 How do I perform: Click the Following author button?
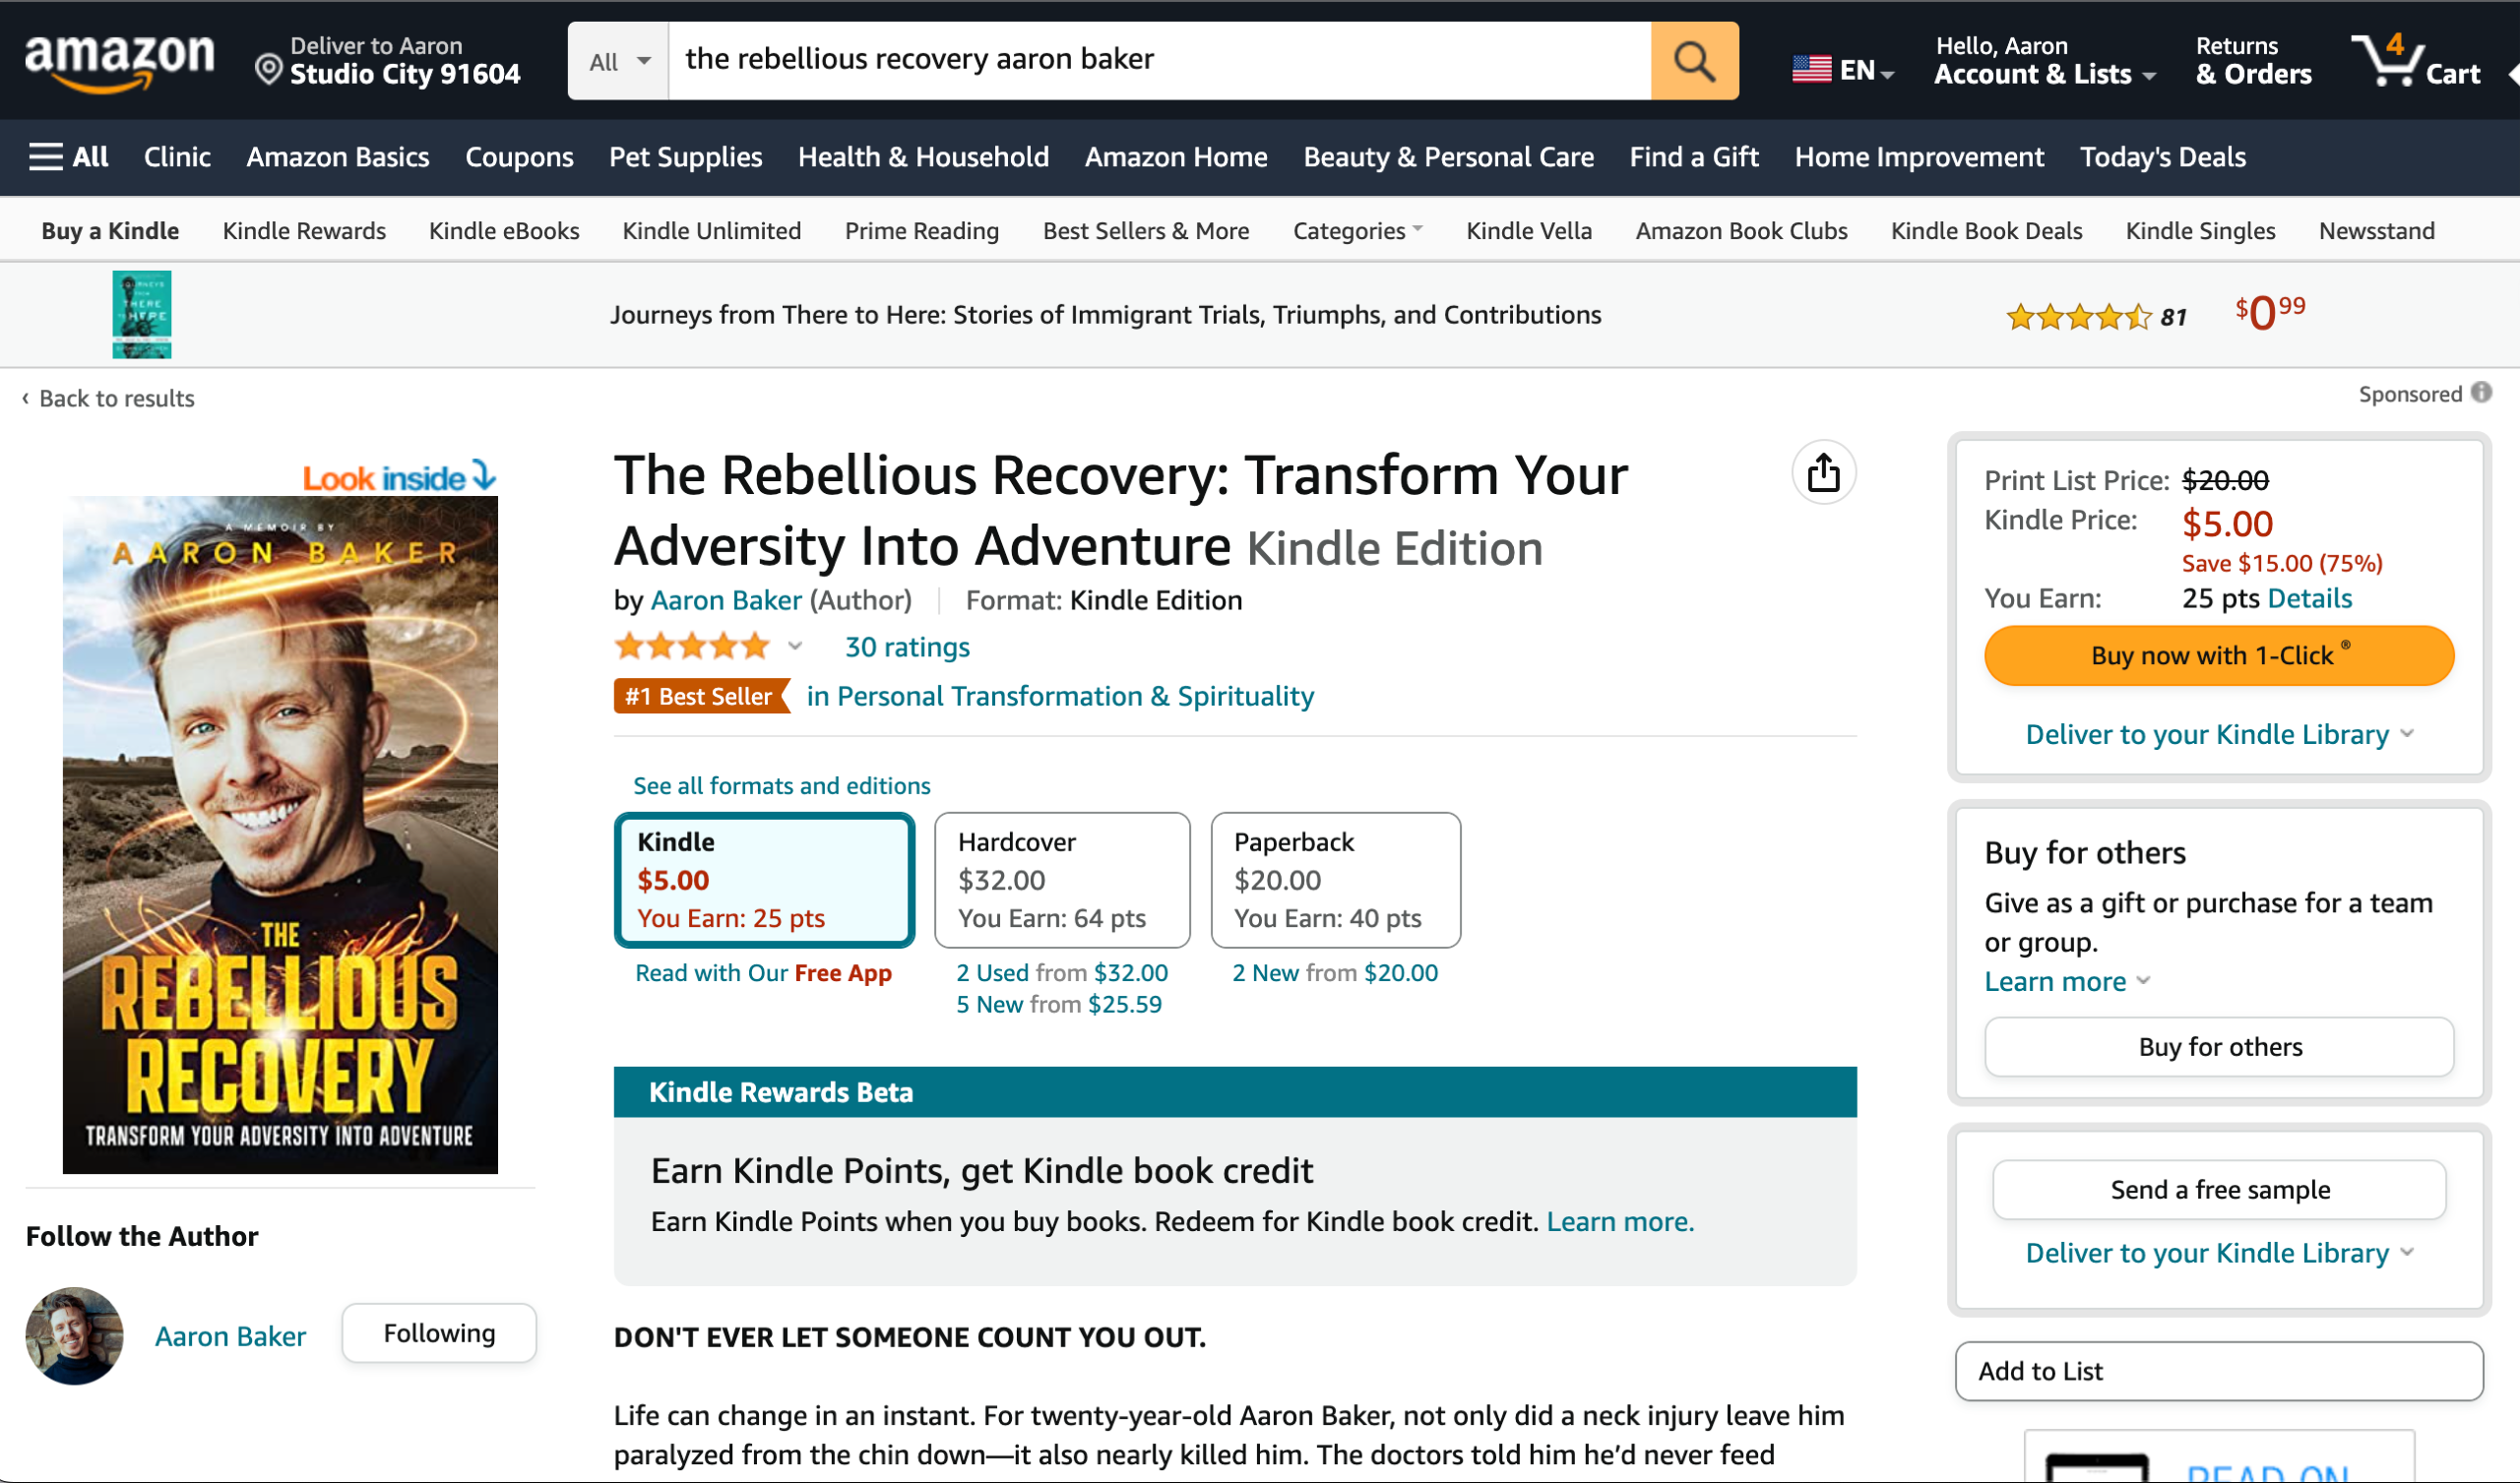click(439, 1333)
